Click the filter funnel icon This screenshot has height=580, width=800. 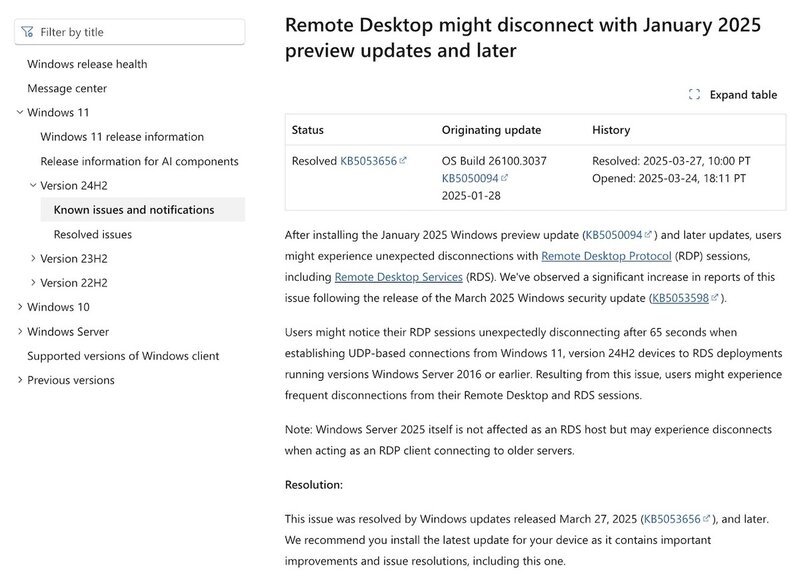click(x=28, y=32)
